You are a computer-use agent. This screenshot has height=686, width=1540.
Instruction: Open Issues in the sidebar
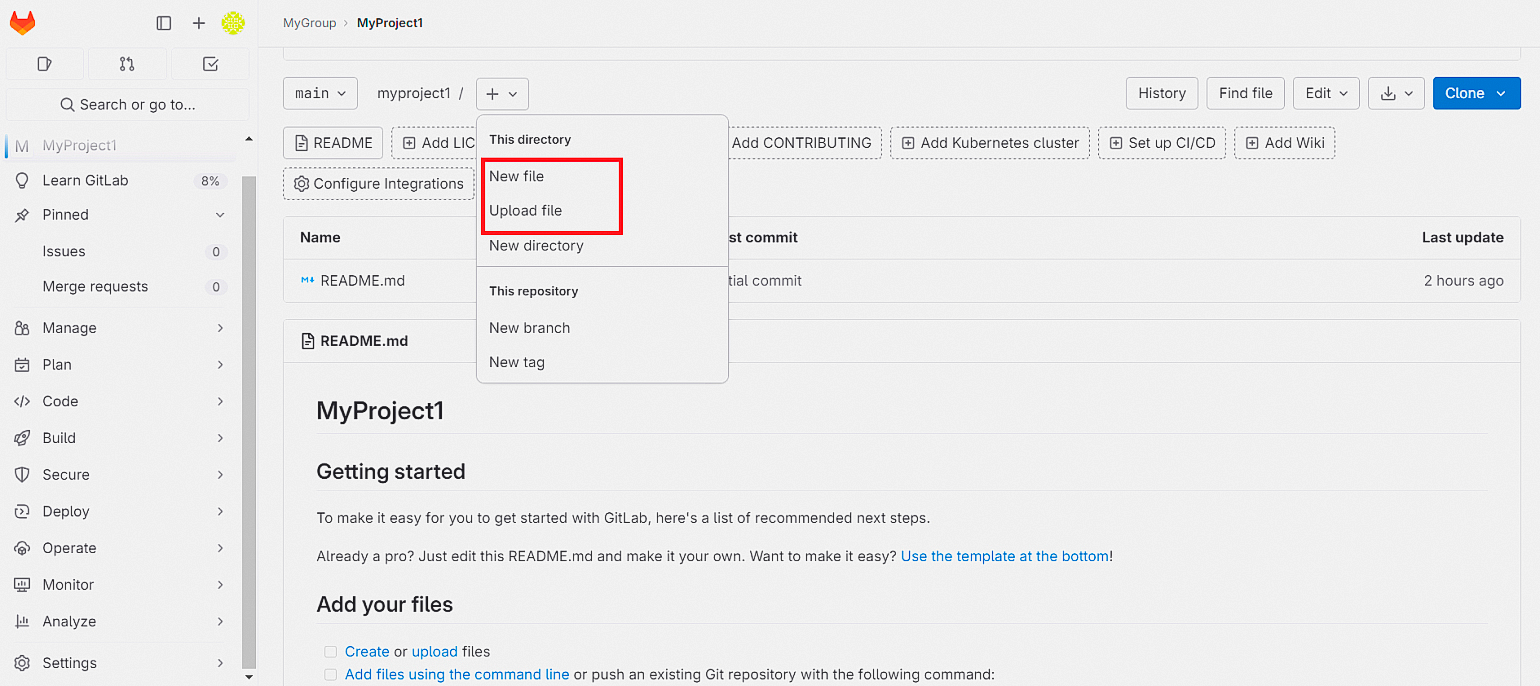[120, 252]
